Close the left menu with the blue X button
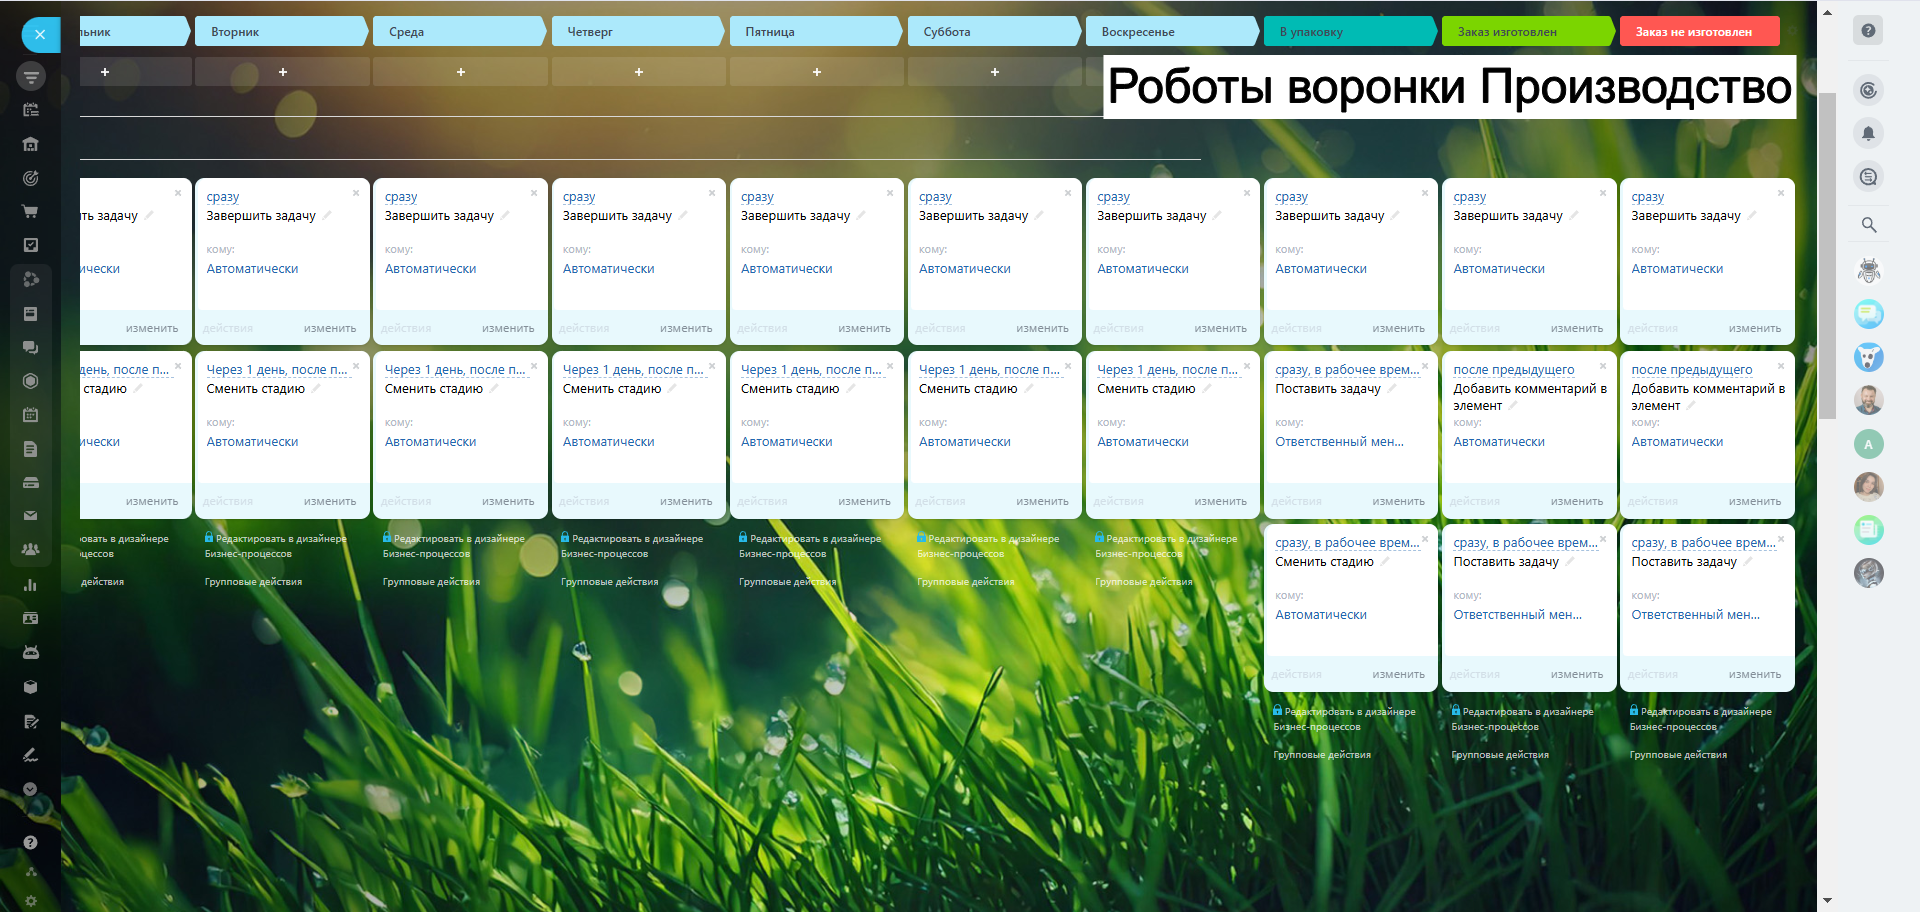 tap(40, 34)
